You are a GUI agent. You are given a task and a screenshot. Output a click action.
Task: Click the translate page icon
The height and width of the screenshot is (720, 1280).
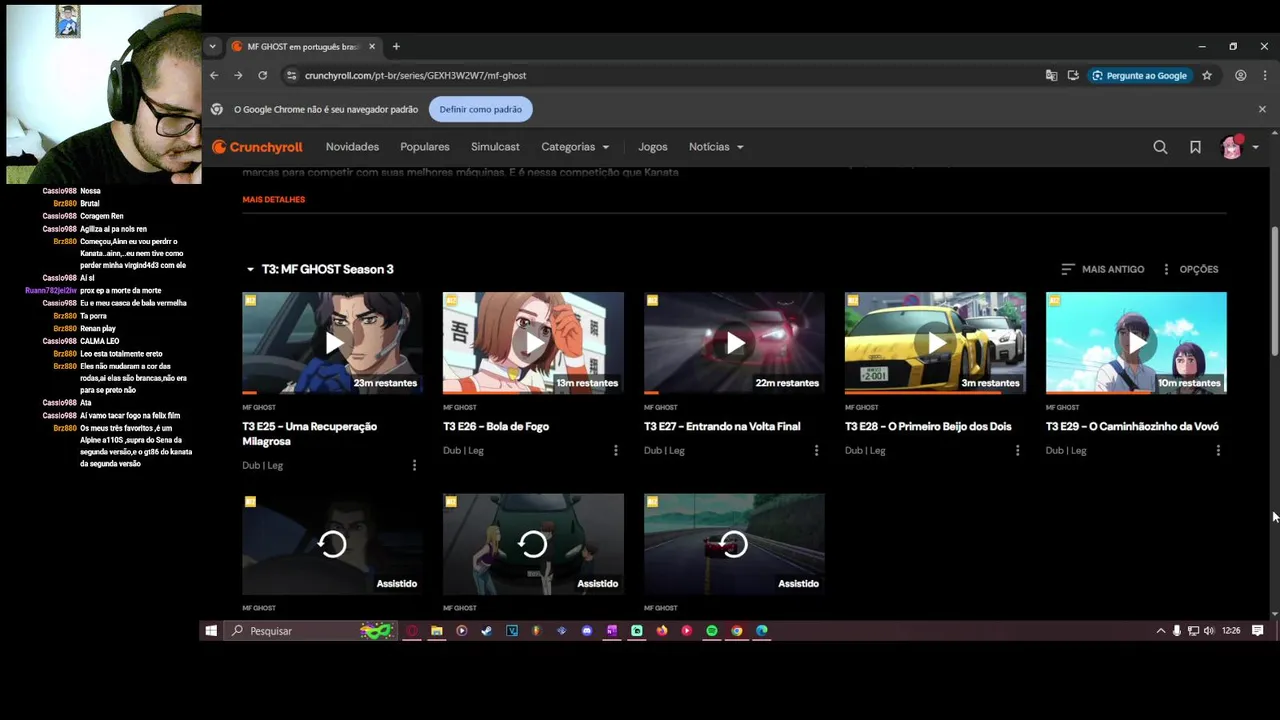click(x=1051, y=75)
